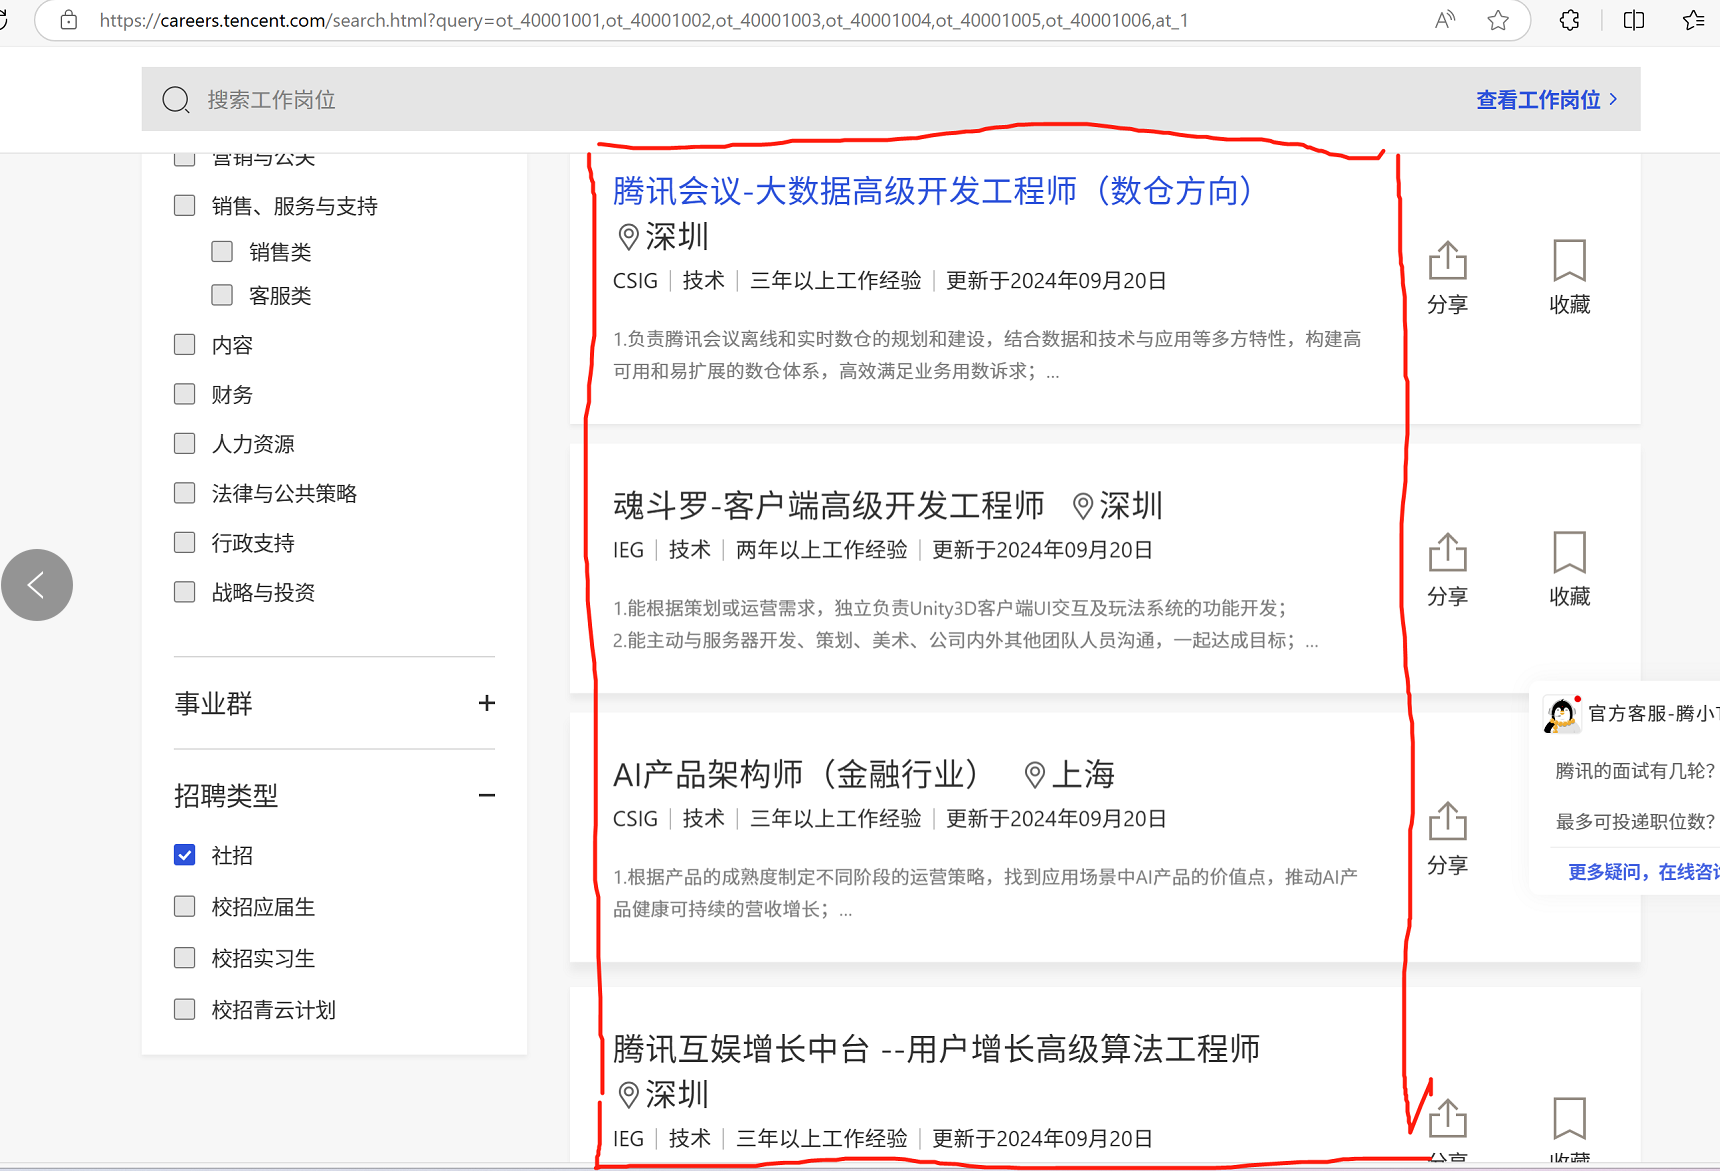
Task: Open browser Extensions puzzle icon
Action: (1570, 20)
